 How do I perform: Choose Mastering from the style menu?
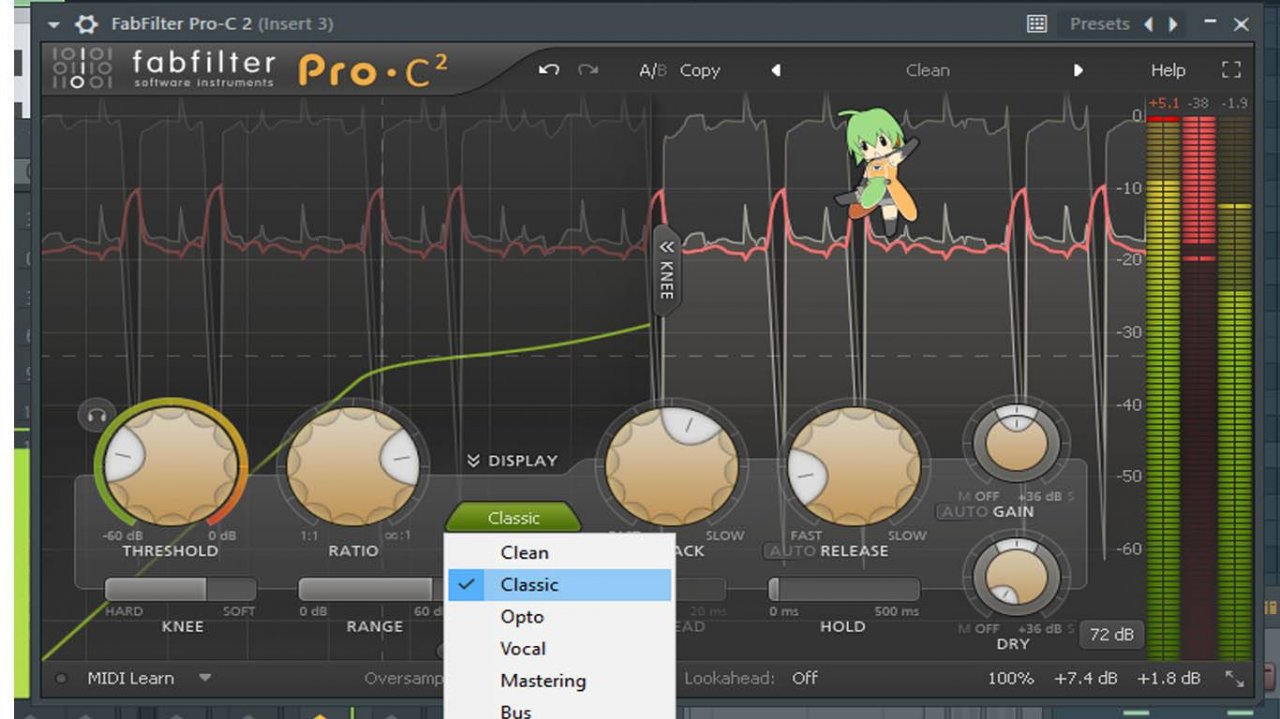click(x=560, y=680)
